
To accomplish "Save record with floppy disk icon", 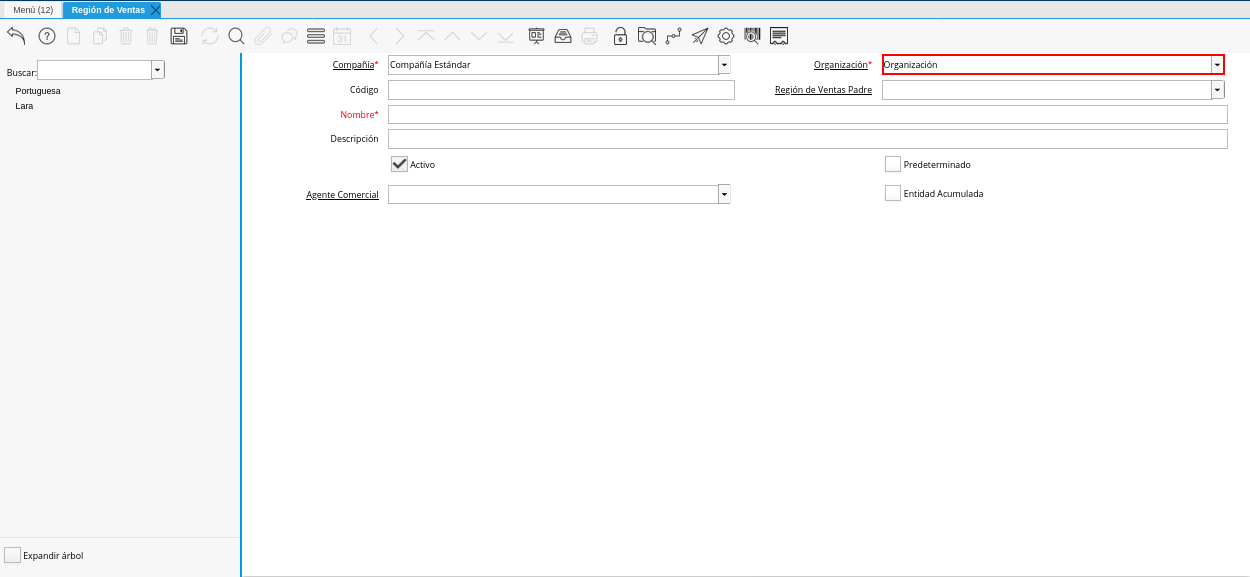I will [179, 36].
